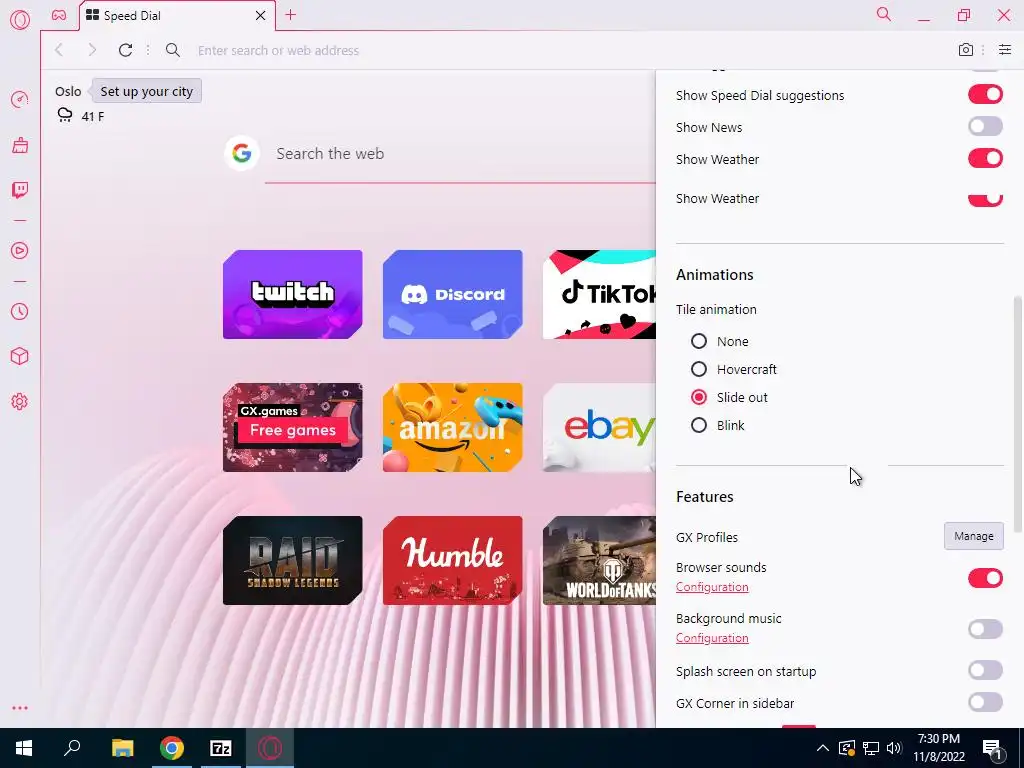Search tabs with magnifier in title bar
Viewport: 1024px width, 768px height.
tap(884, 14)
